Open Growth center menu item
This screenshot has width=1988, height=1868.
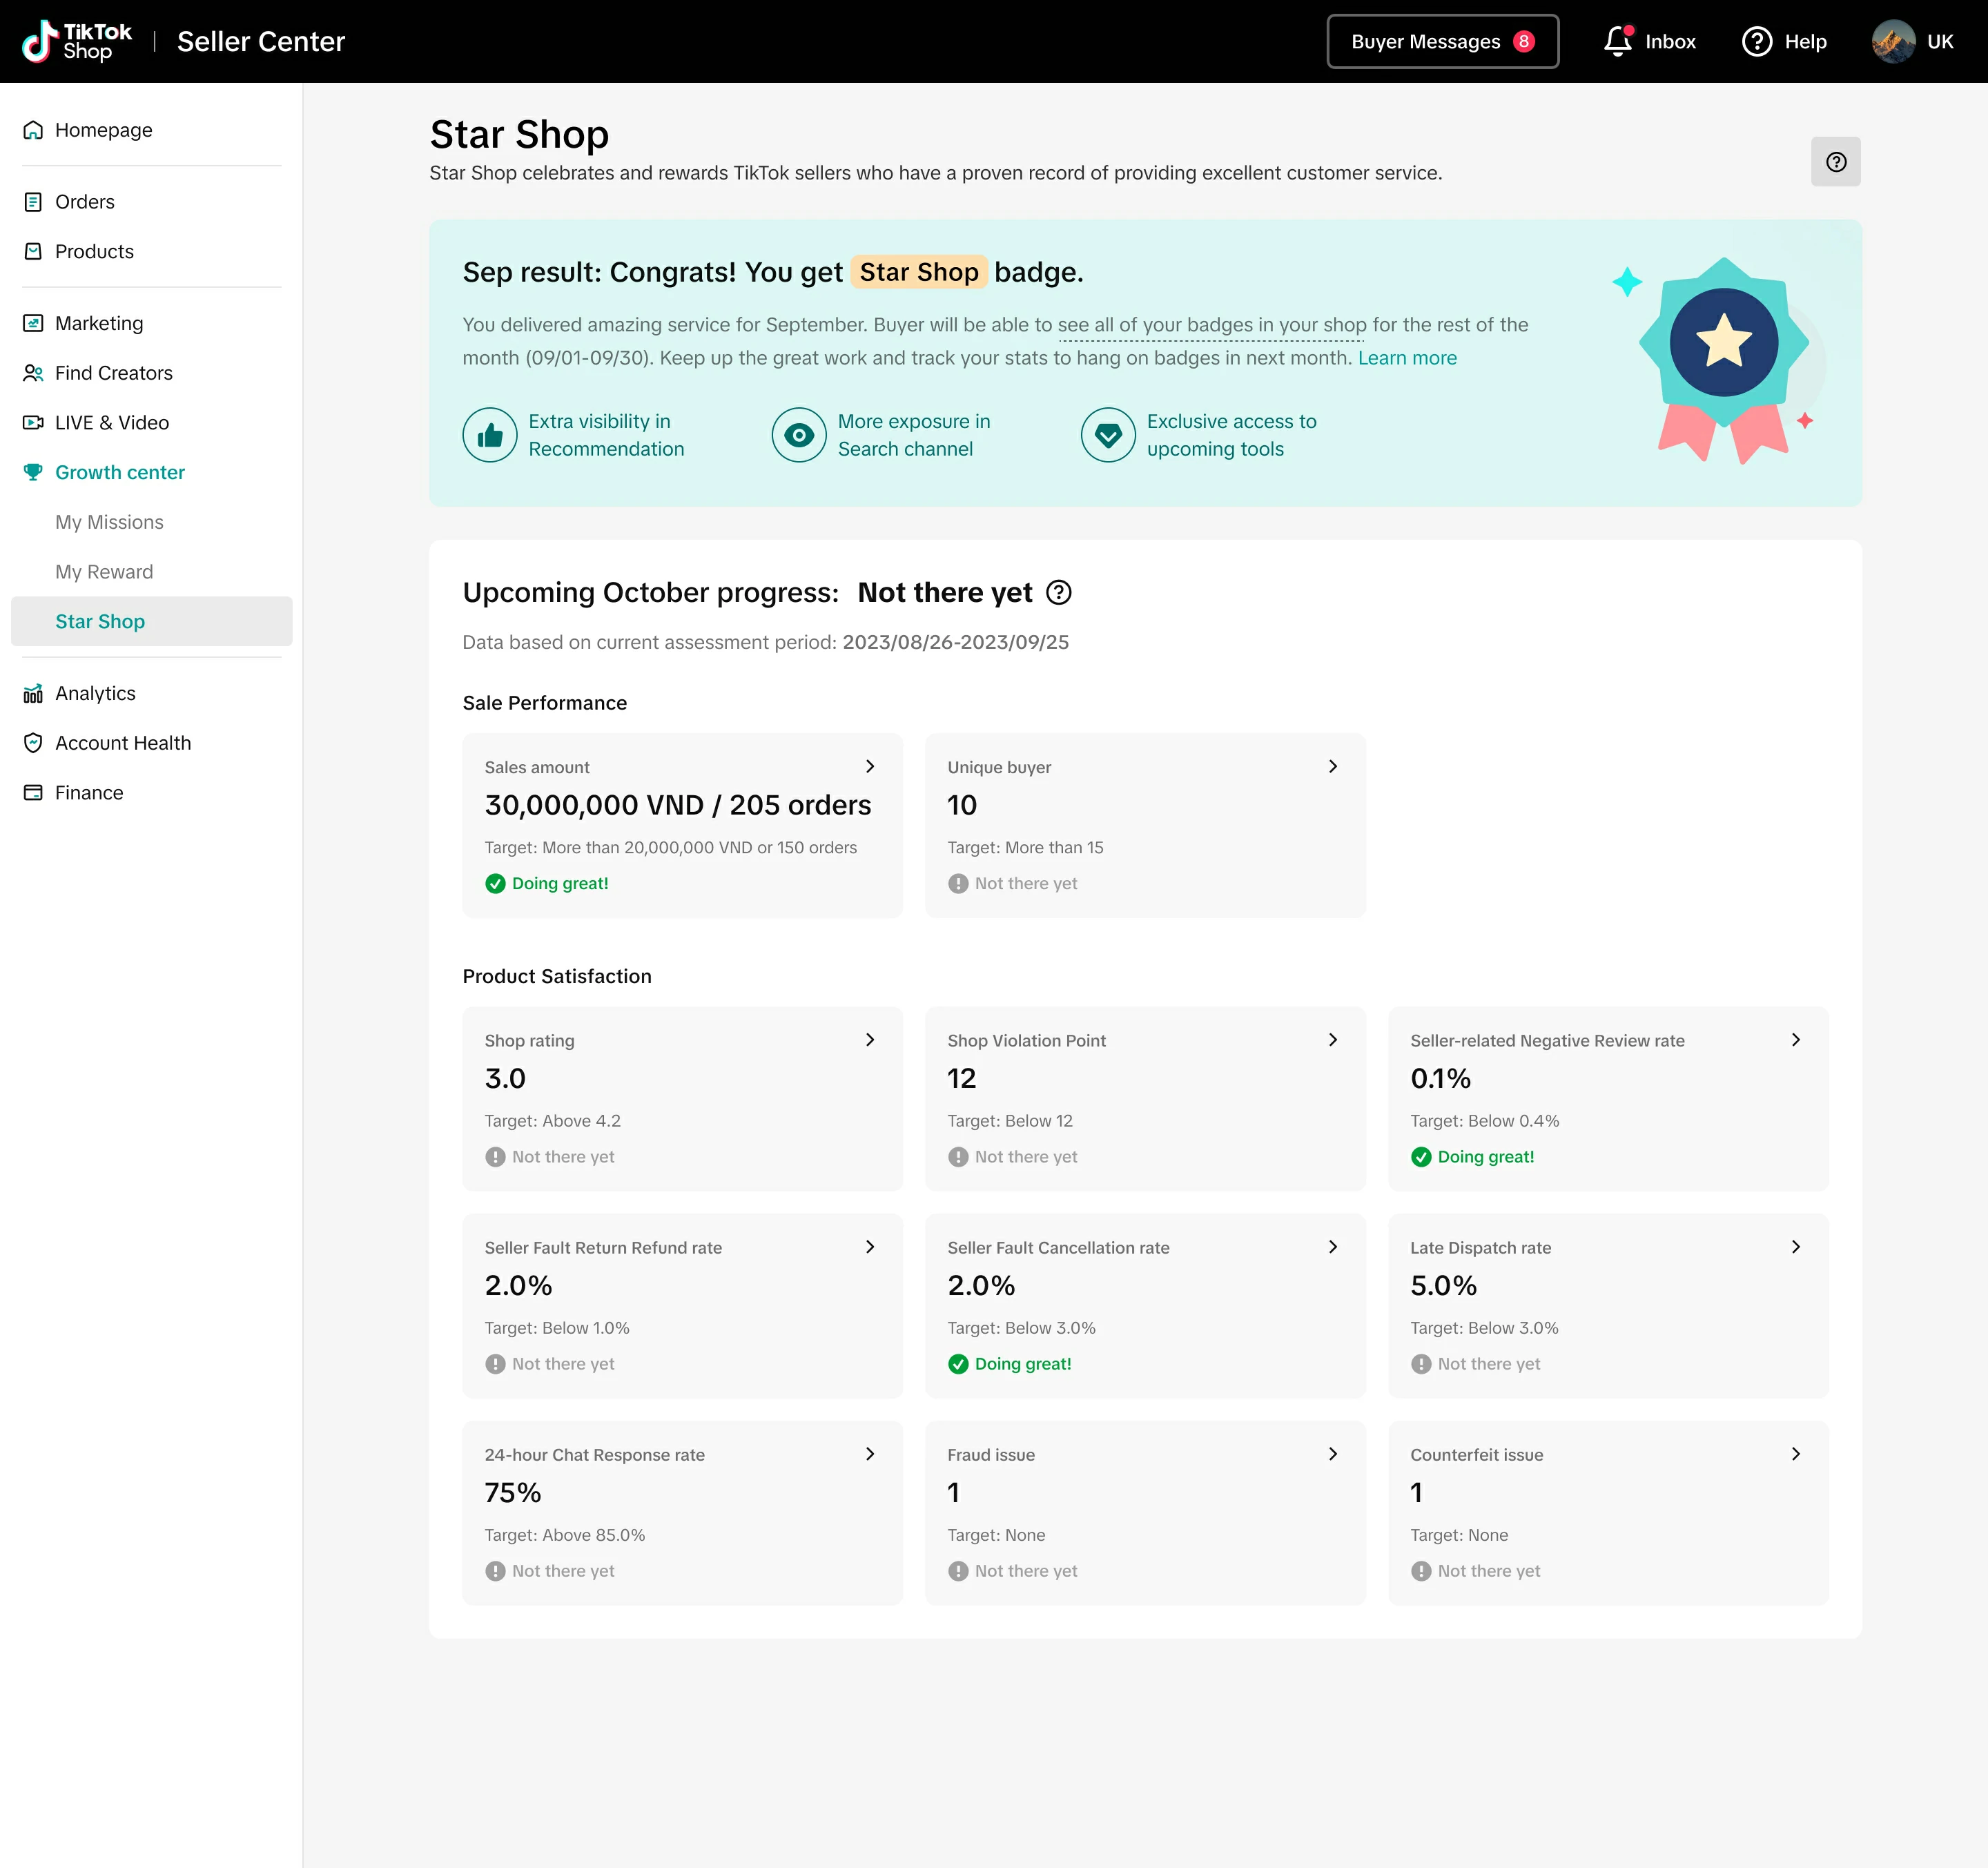pyautogui.click(x=120, y=472)
